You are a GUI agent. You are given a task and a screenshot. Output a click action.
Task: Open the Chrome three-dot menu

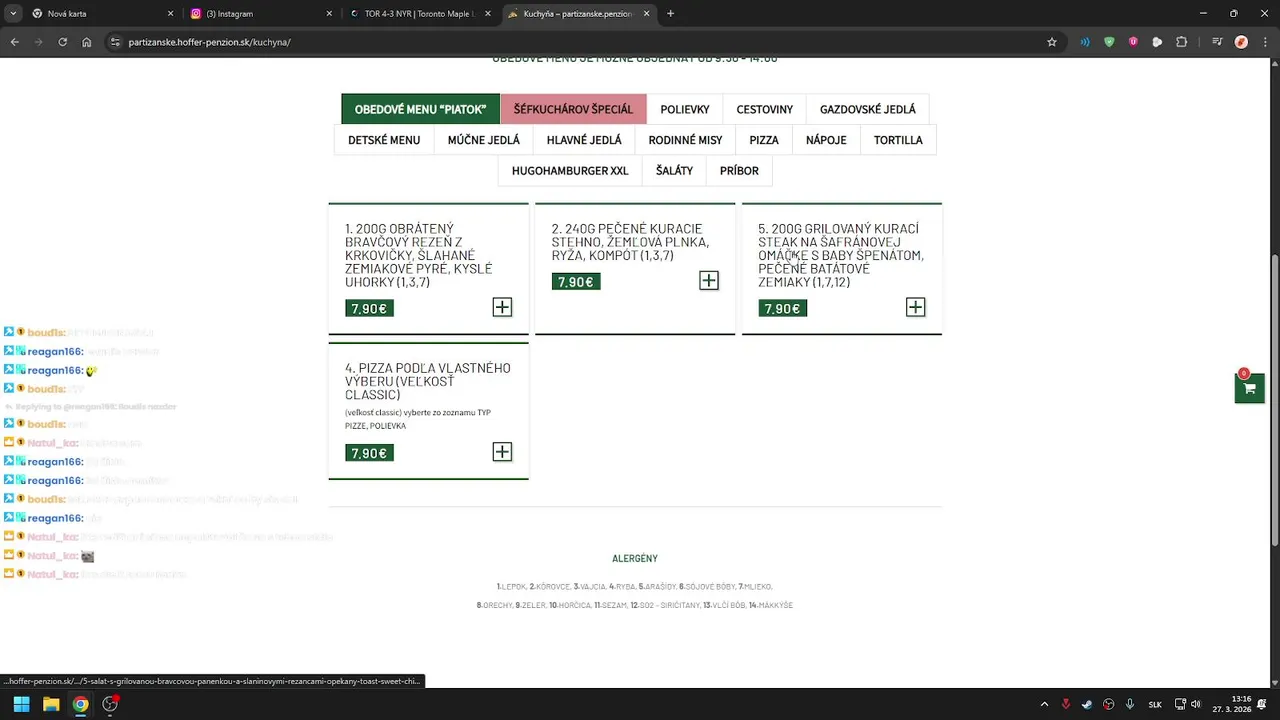[x=1264, y=42]
